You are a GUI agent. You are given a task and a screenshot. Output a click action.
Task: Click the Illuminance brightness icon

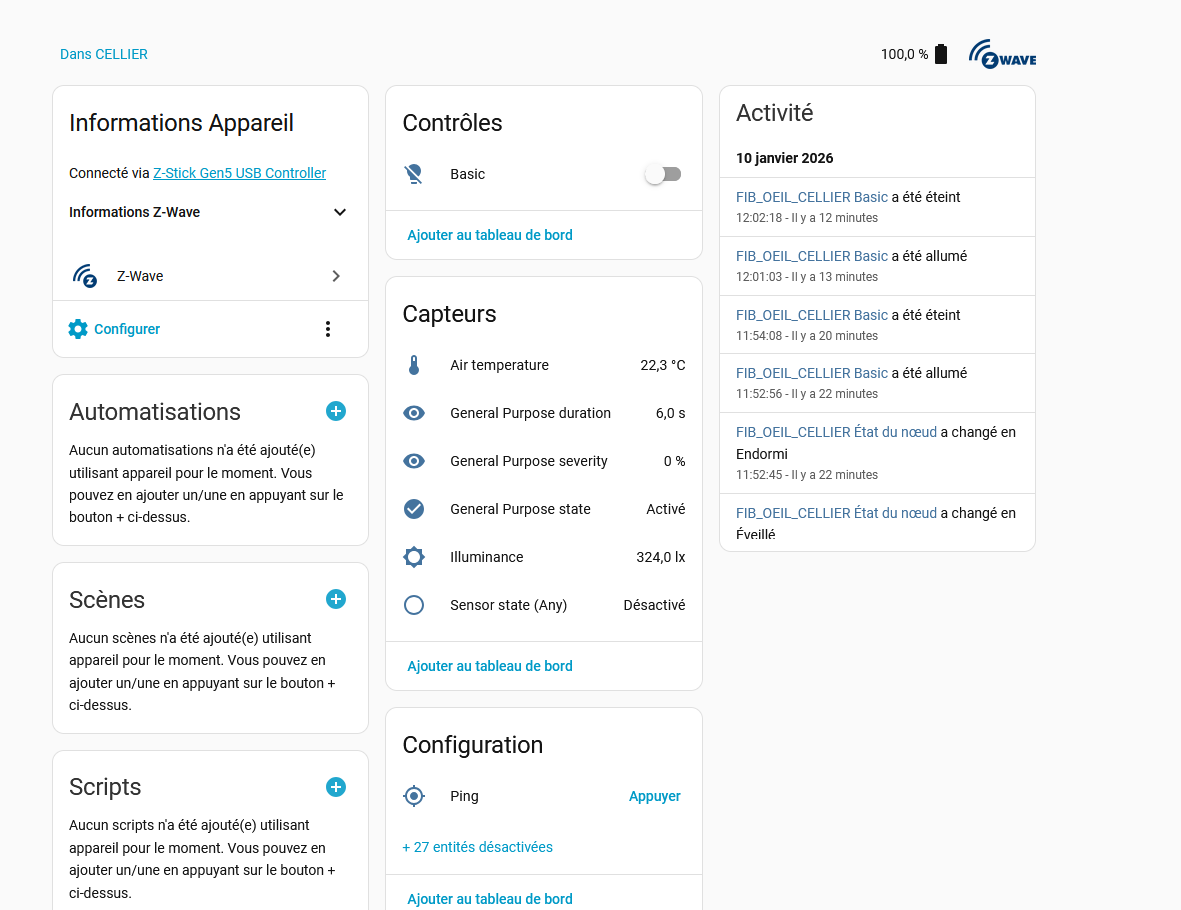click(x=414, y=557)
